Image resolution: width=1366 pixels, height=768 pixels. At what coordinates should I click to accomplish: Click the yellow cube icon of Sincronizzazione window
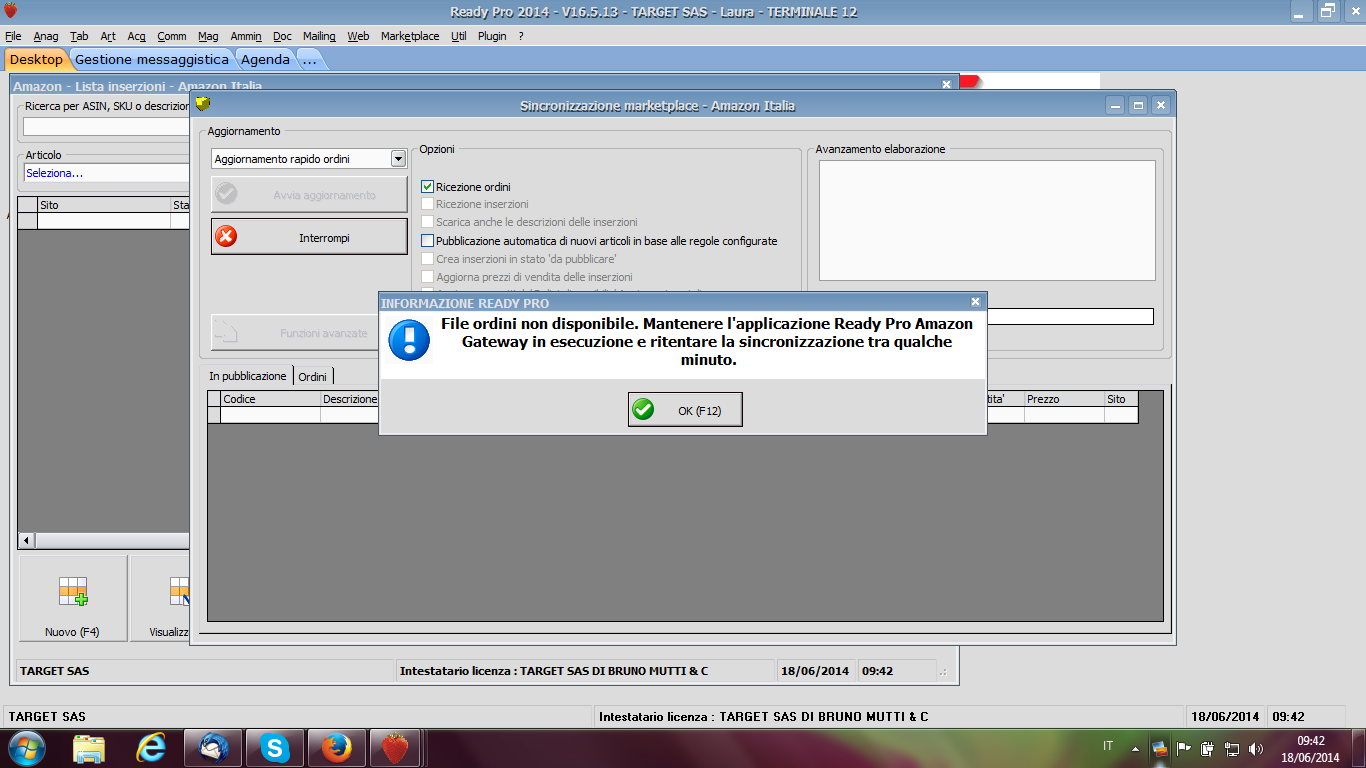point(203,103)
